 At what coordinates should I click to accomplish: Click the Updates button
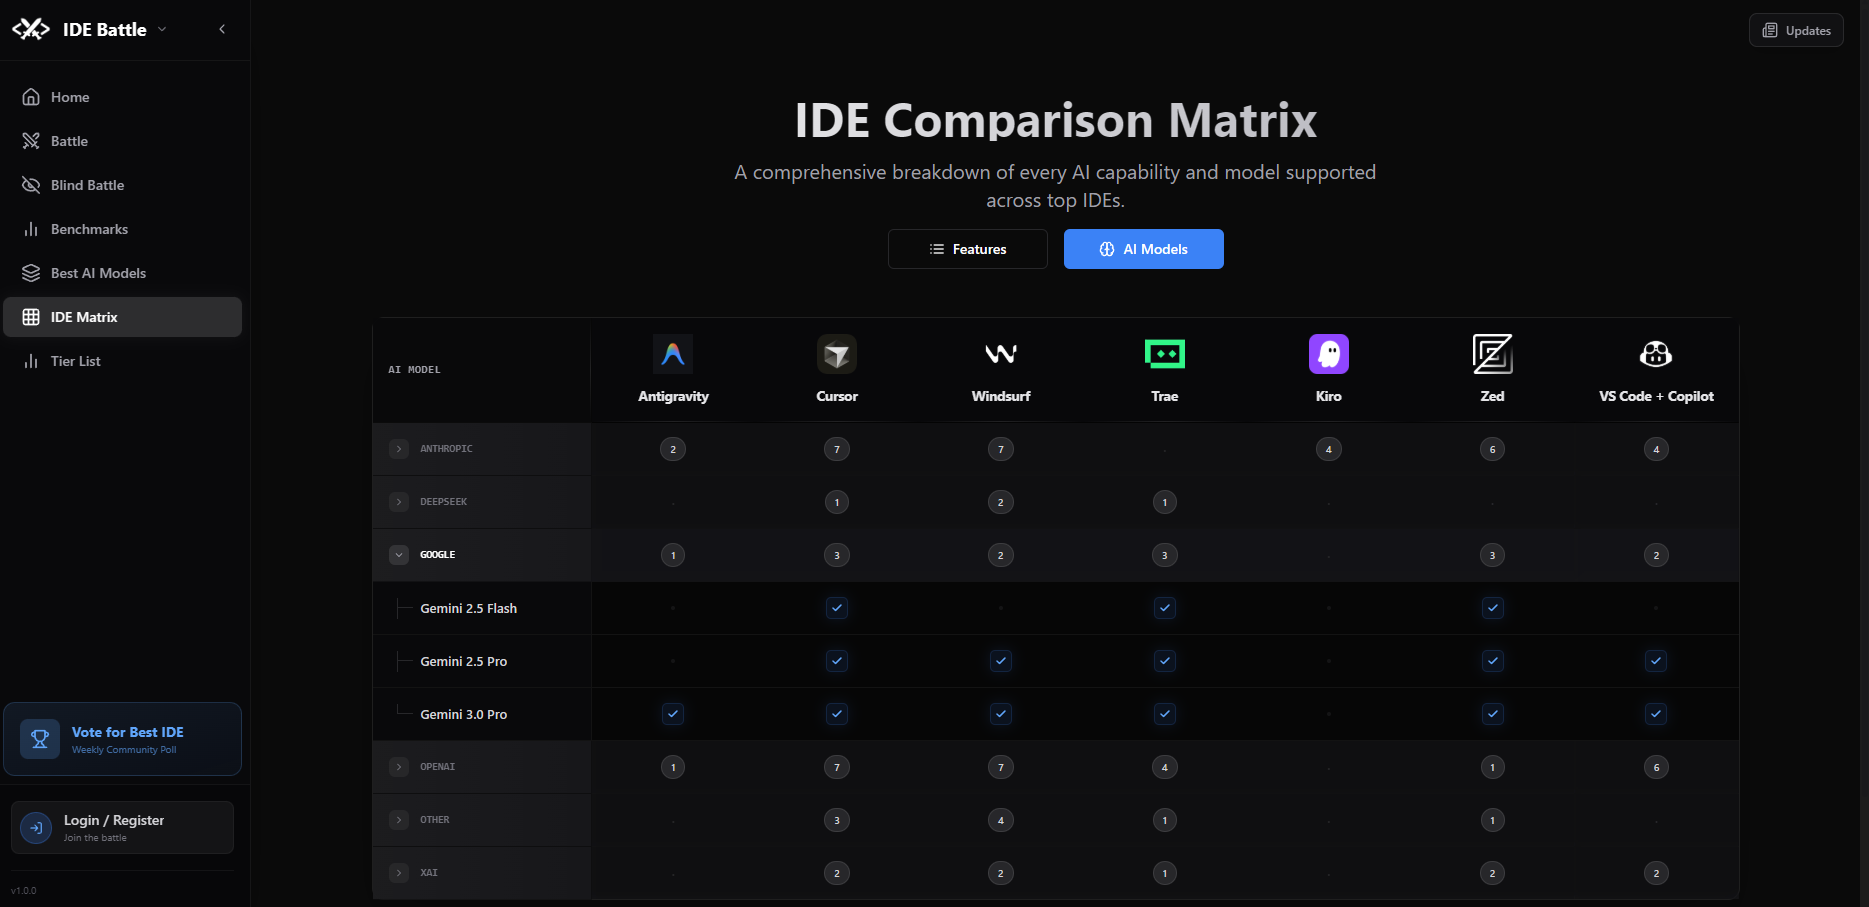(x=1795, y=29)
